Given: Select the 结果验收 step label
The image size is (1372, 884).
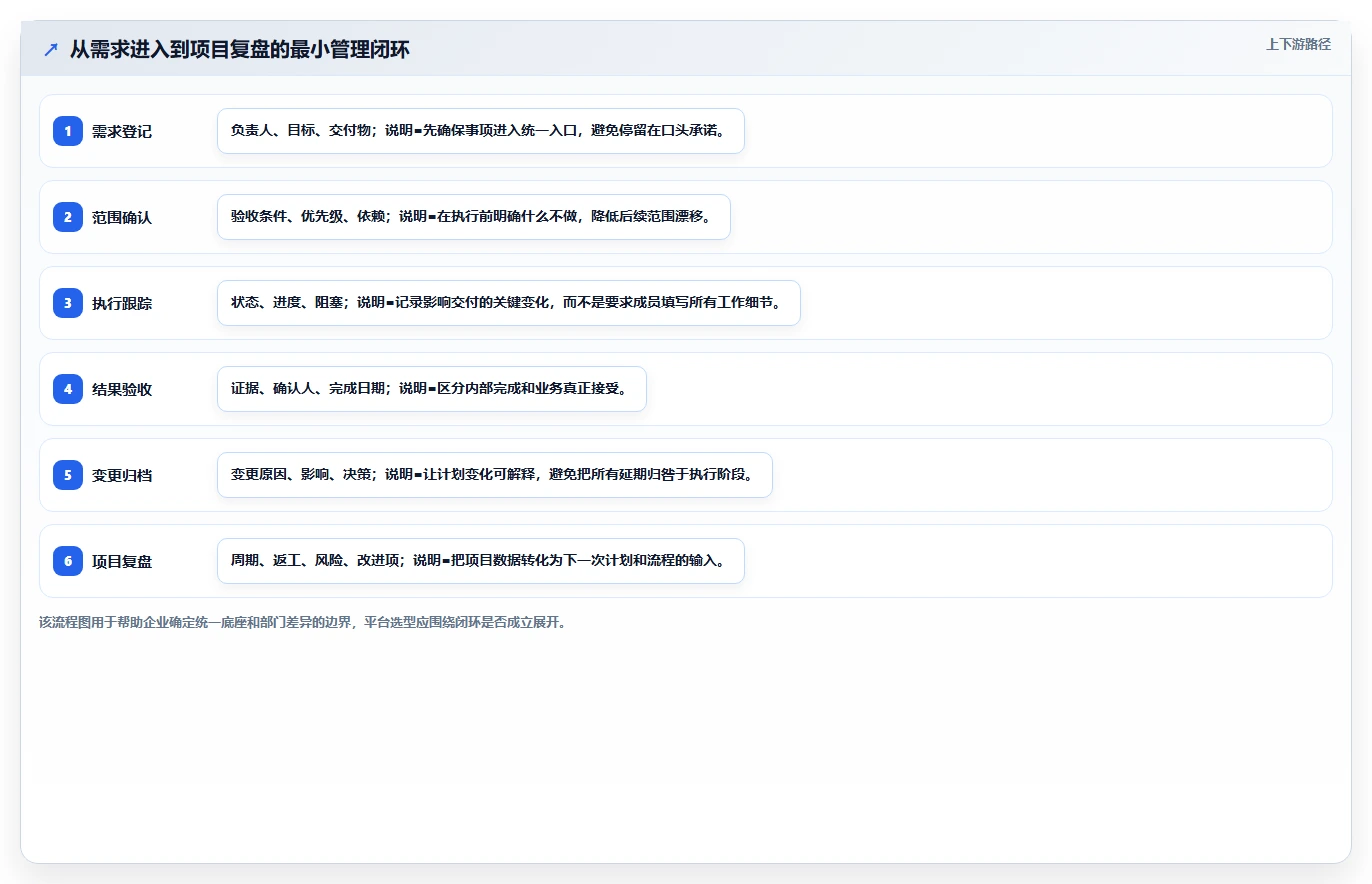Looking at the screenshot, I should (x=122, y=389).
